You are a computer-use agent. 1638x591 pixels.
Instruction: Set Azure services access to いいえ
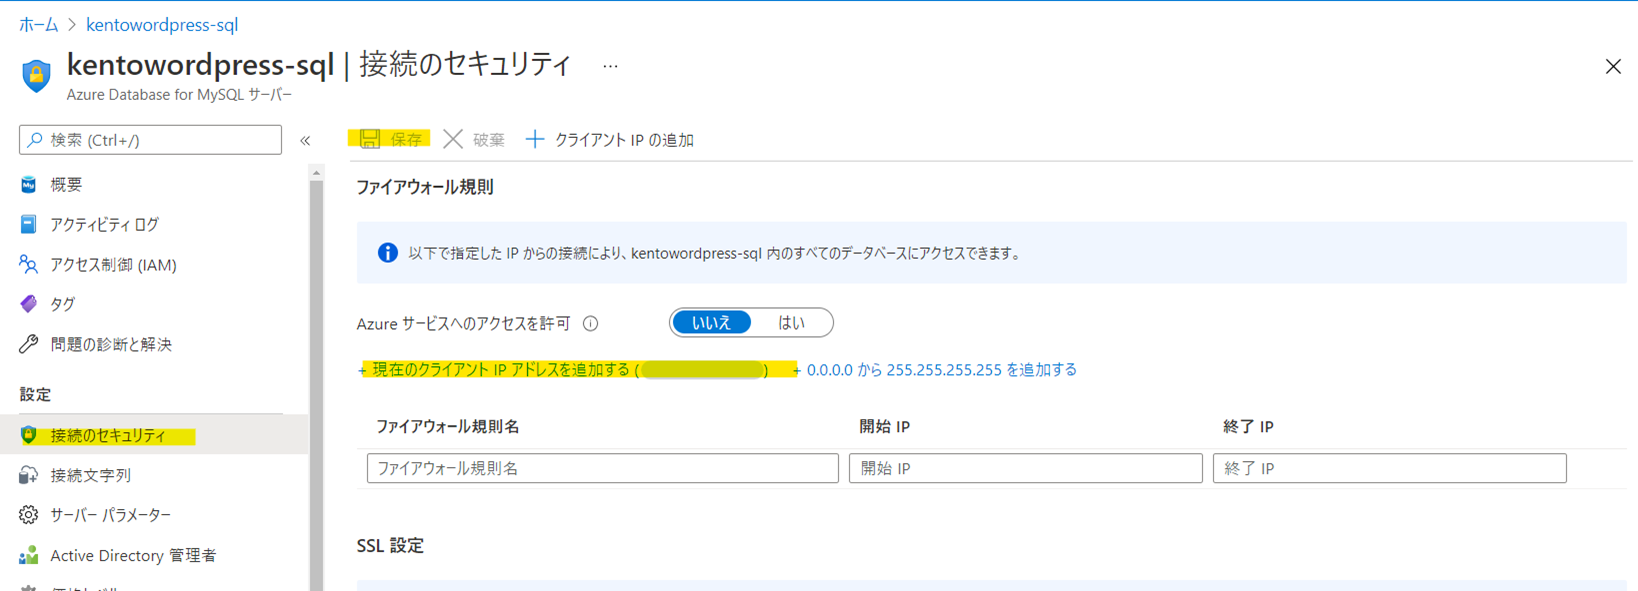711,323
